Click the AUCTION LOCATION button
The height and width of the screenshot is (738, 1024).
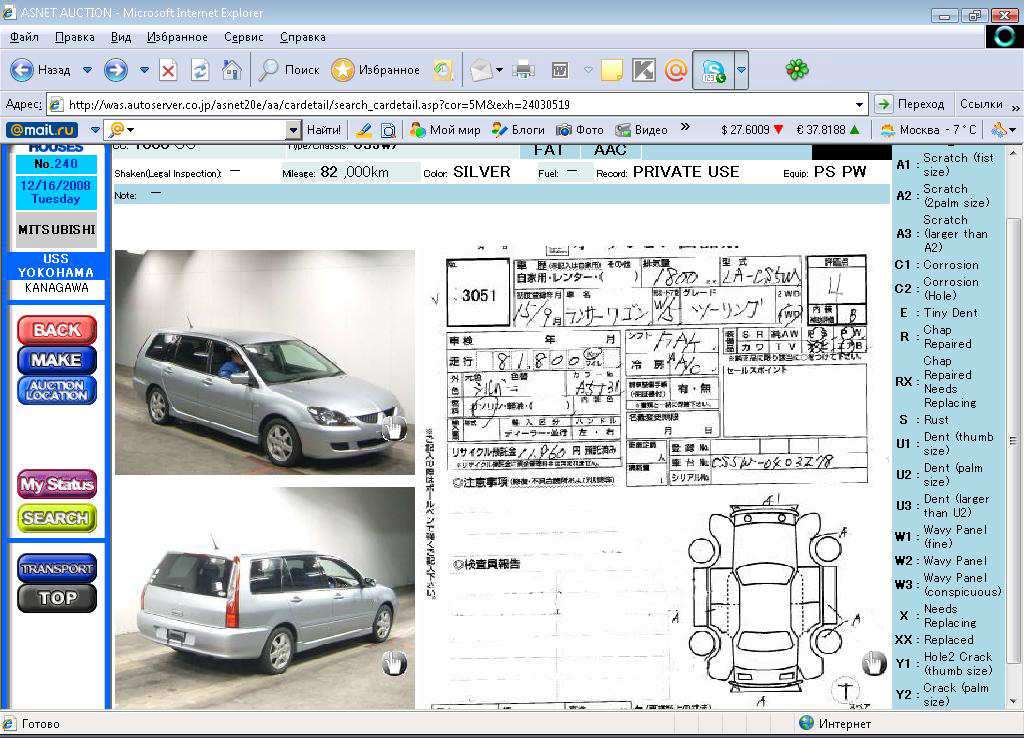57,390
